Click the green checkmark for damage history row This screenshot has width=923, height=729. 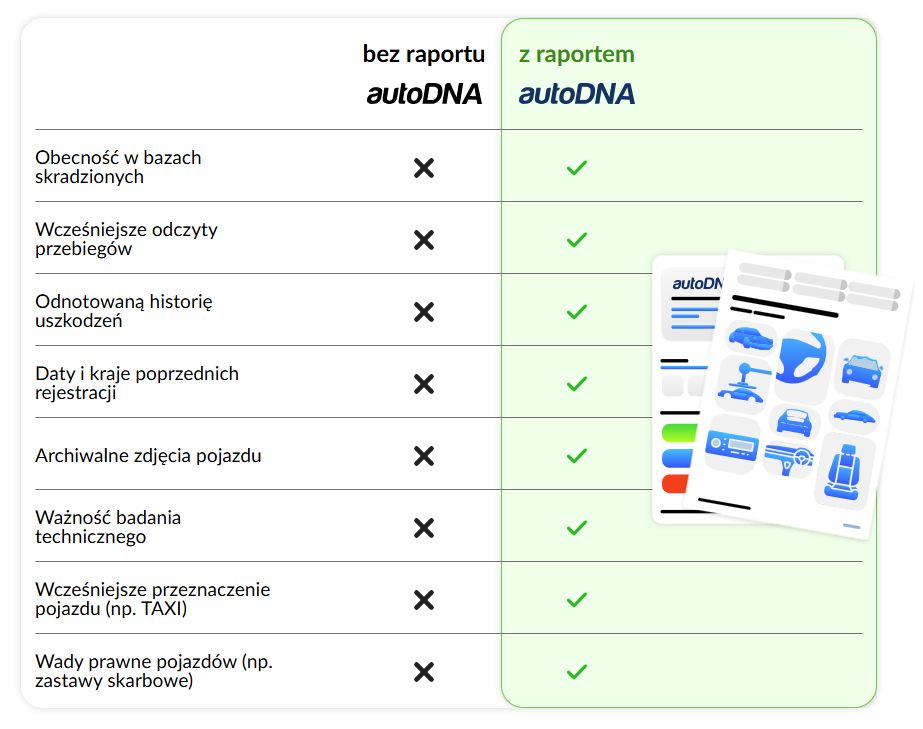tap(576, 312)
